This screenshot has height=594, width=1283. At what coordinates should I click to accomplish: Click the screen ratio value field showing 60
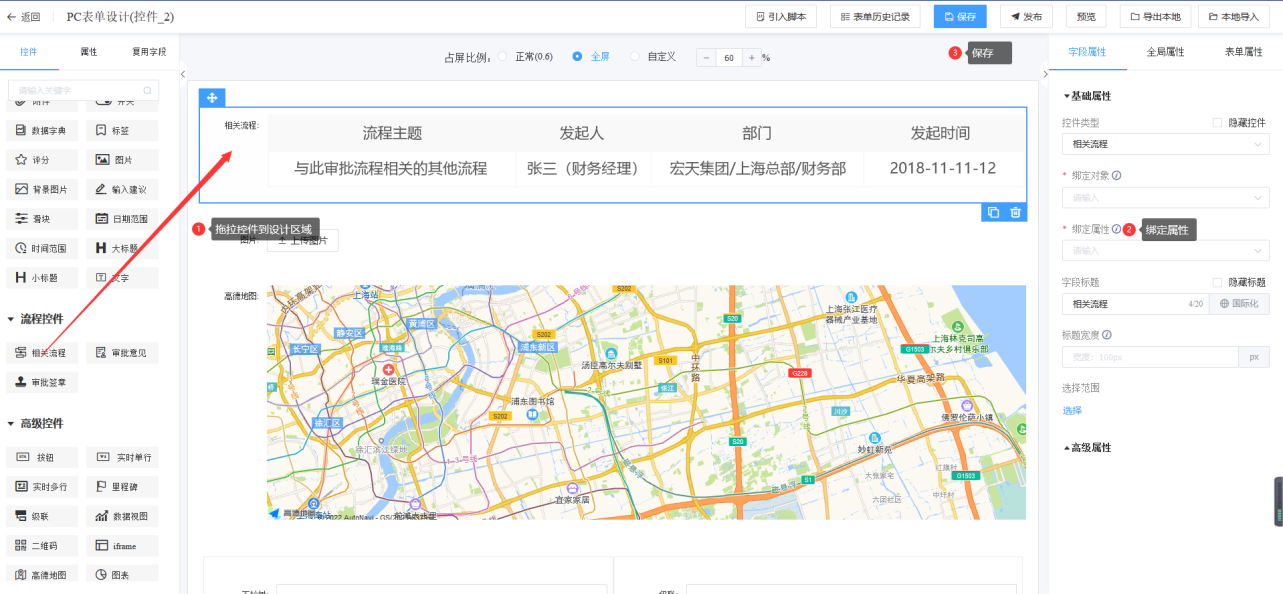(729, 58)
